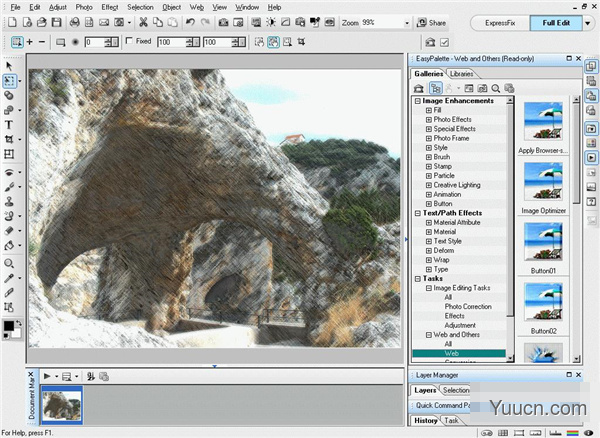
Task: Open the Zoom percentage dropdown
Action: tap(407, 23)
